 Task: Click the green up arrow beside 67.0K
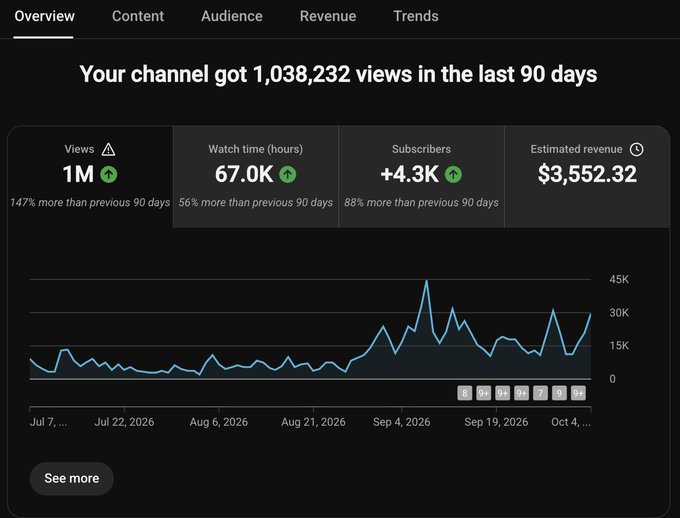(x=288, y=174)
